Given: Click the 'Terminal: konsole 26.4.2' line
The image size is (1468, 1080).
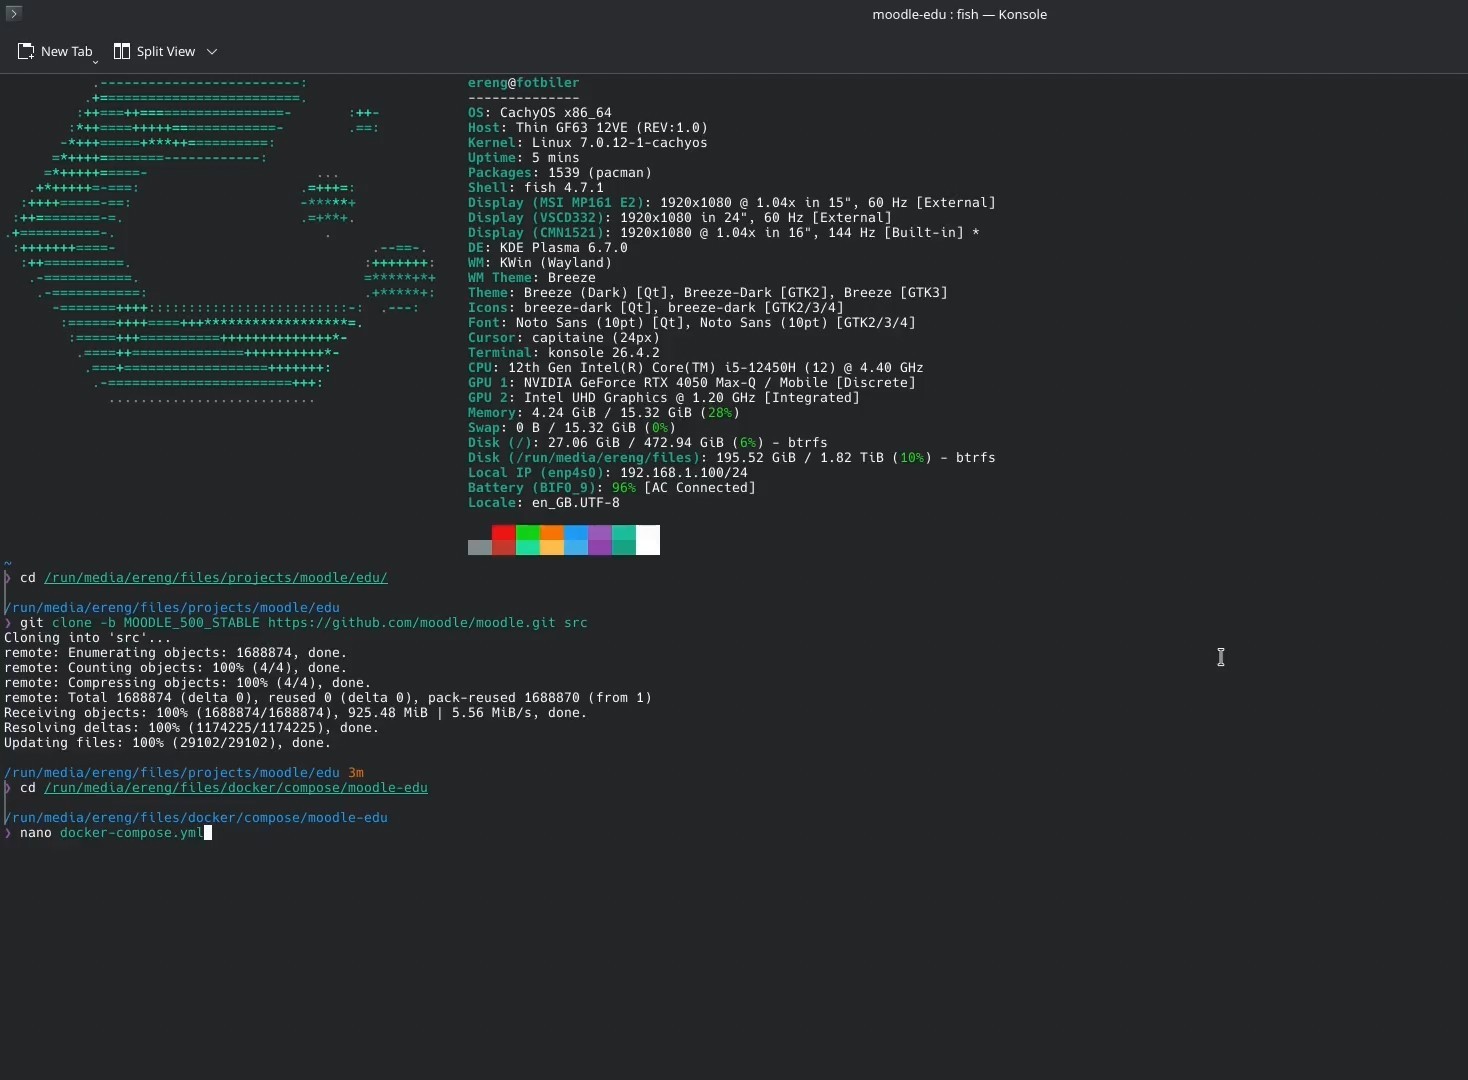Looking at the screenshot, I should click(x=564, y=352).
